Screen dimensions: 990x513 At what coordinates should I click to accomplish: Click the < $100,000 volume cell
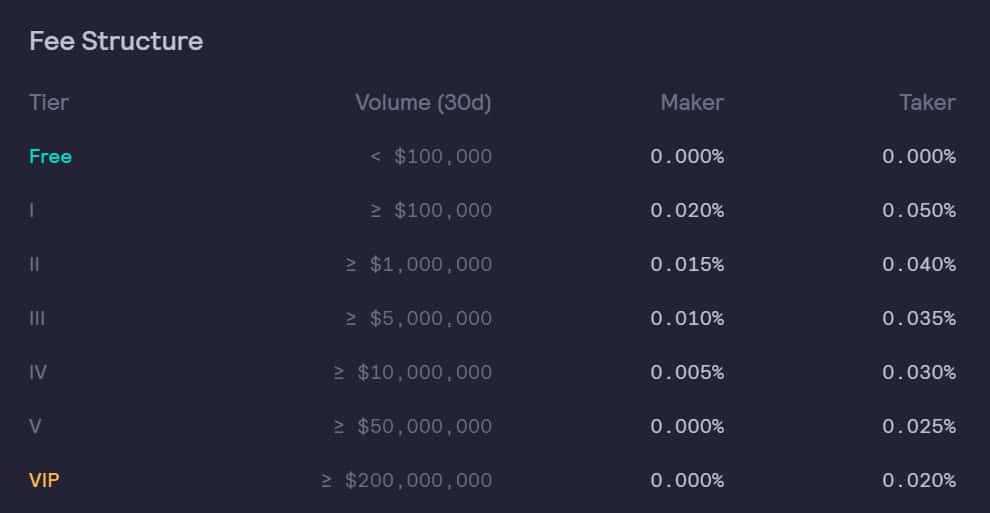coord(431,156)
